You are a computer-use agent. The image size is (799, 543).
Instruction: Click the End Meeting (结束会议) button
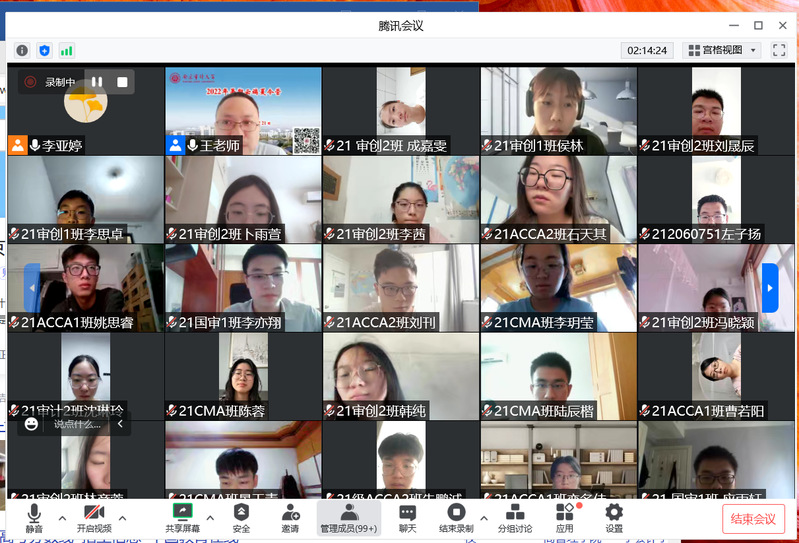(x=753, y=519)
